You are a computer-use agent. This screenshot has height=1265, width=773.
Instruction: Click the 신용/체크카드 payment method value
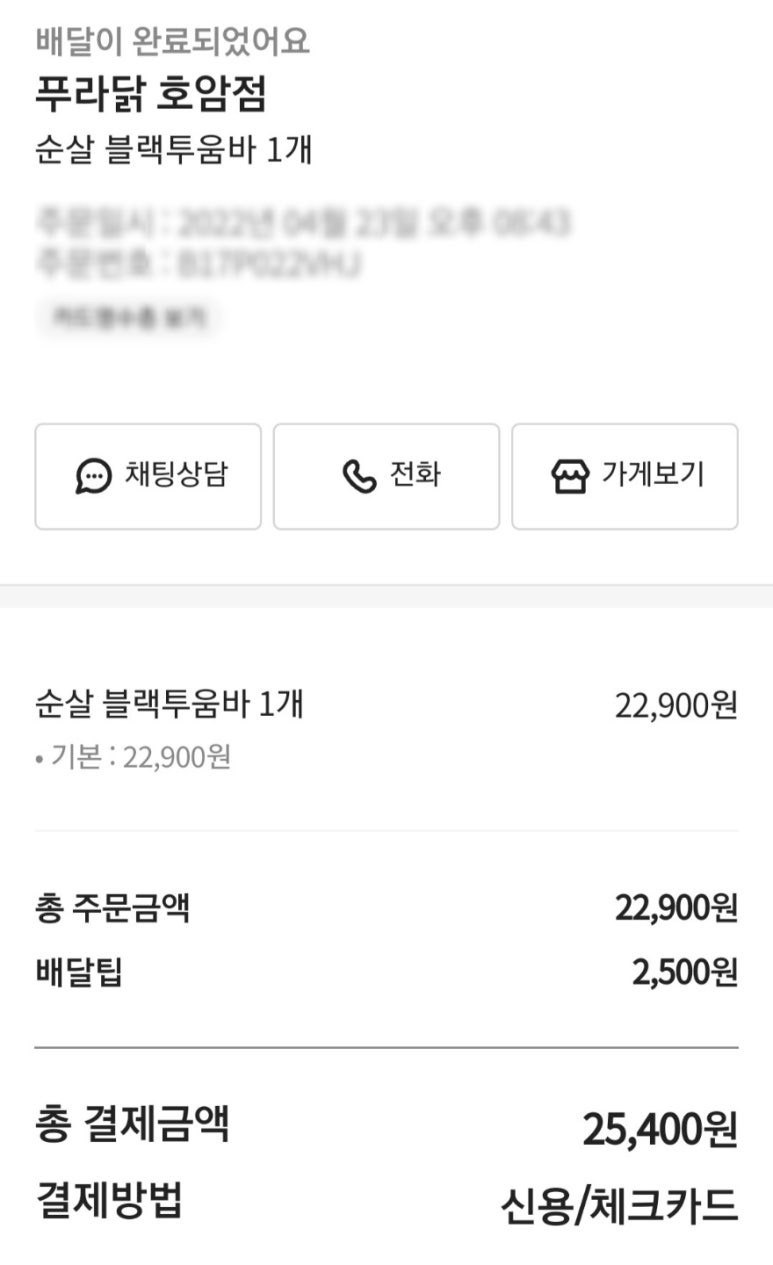pyautogui.click(x=619, y=1206)
